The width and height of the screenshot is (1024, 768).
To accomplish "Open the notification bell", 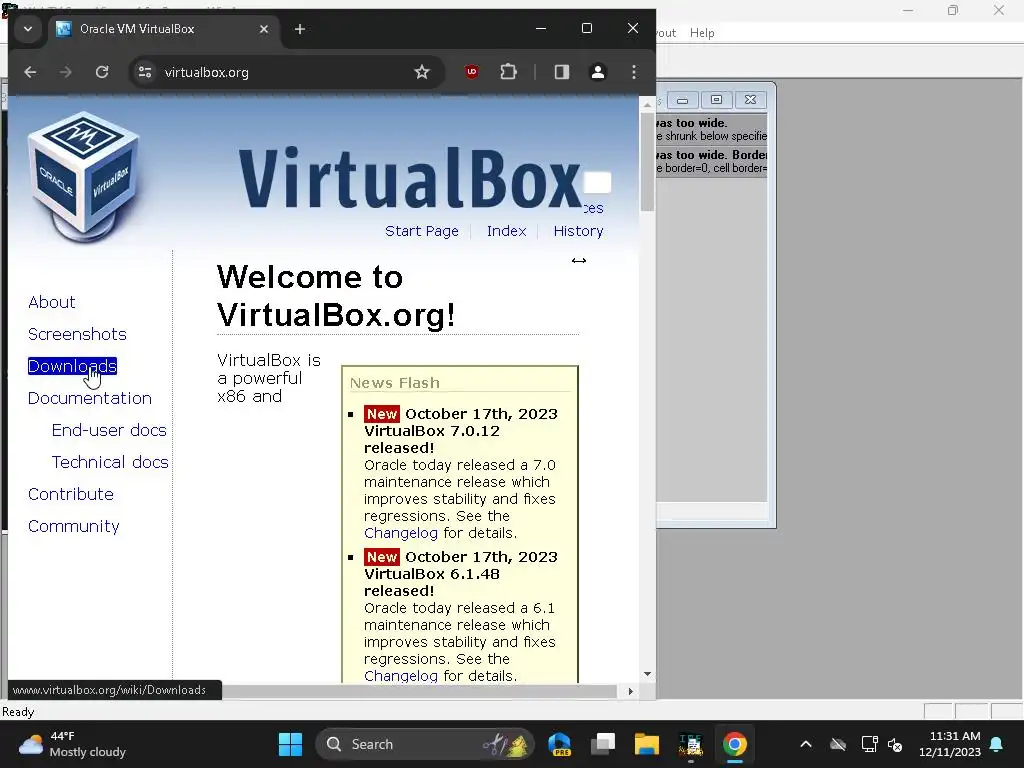I will pyautogui.click(x=997, y=744).
